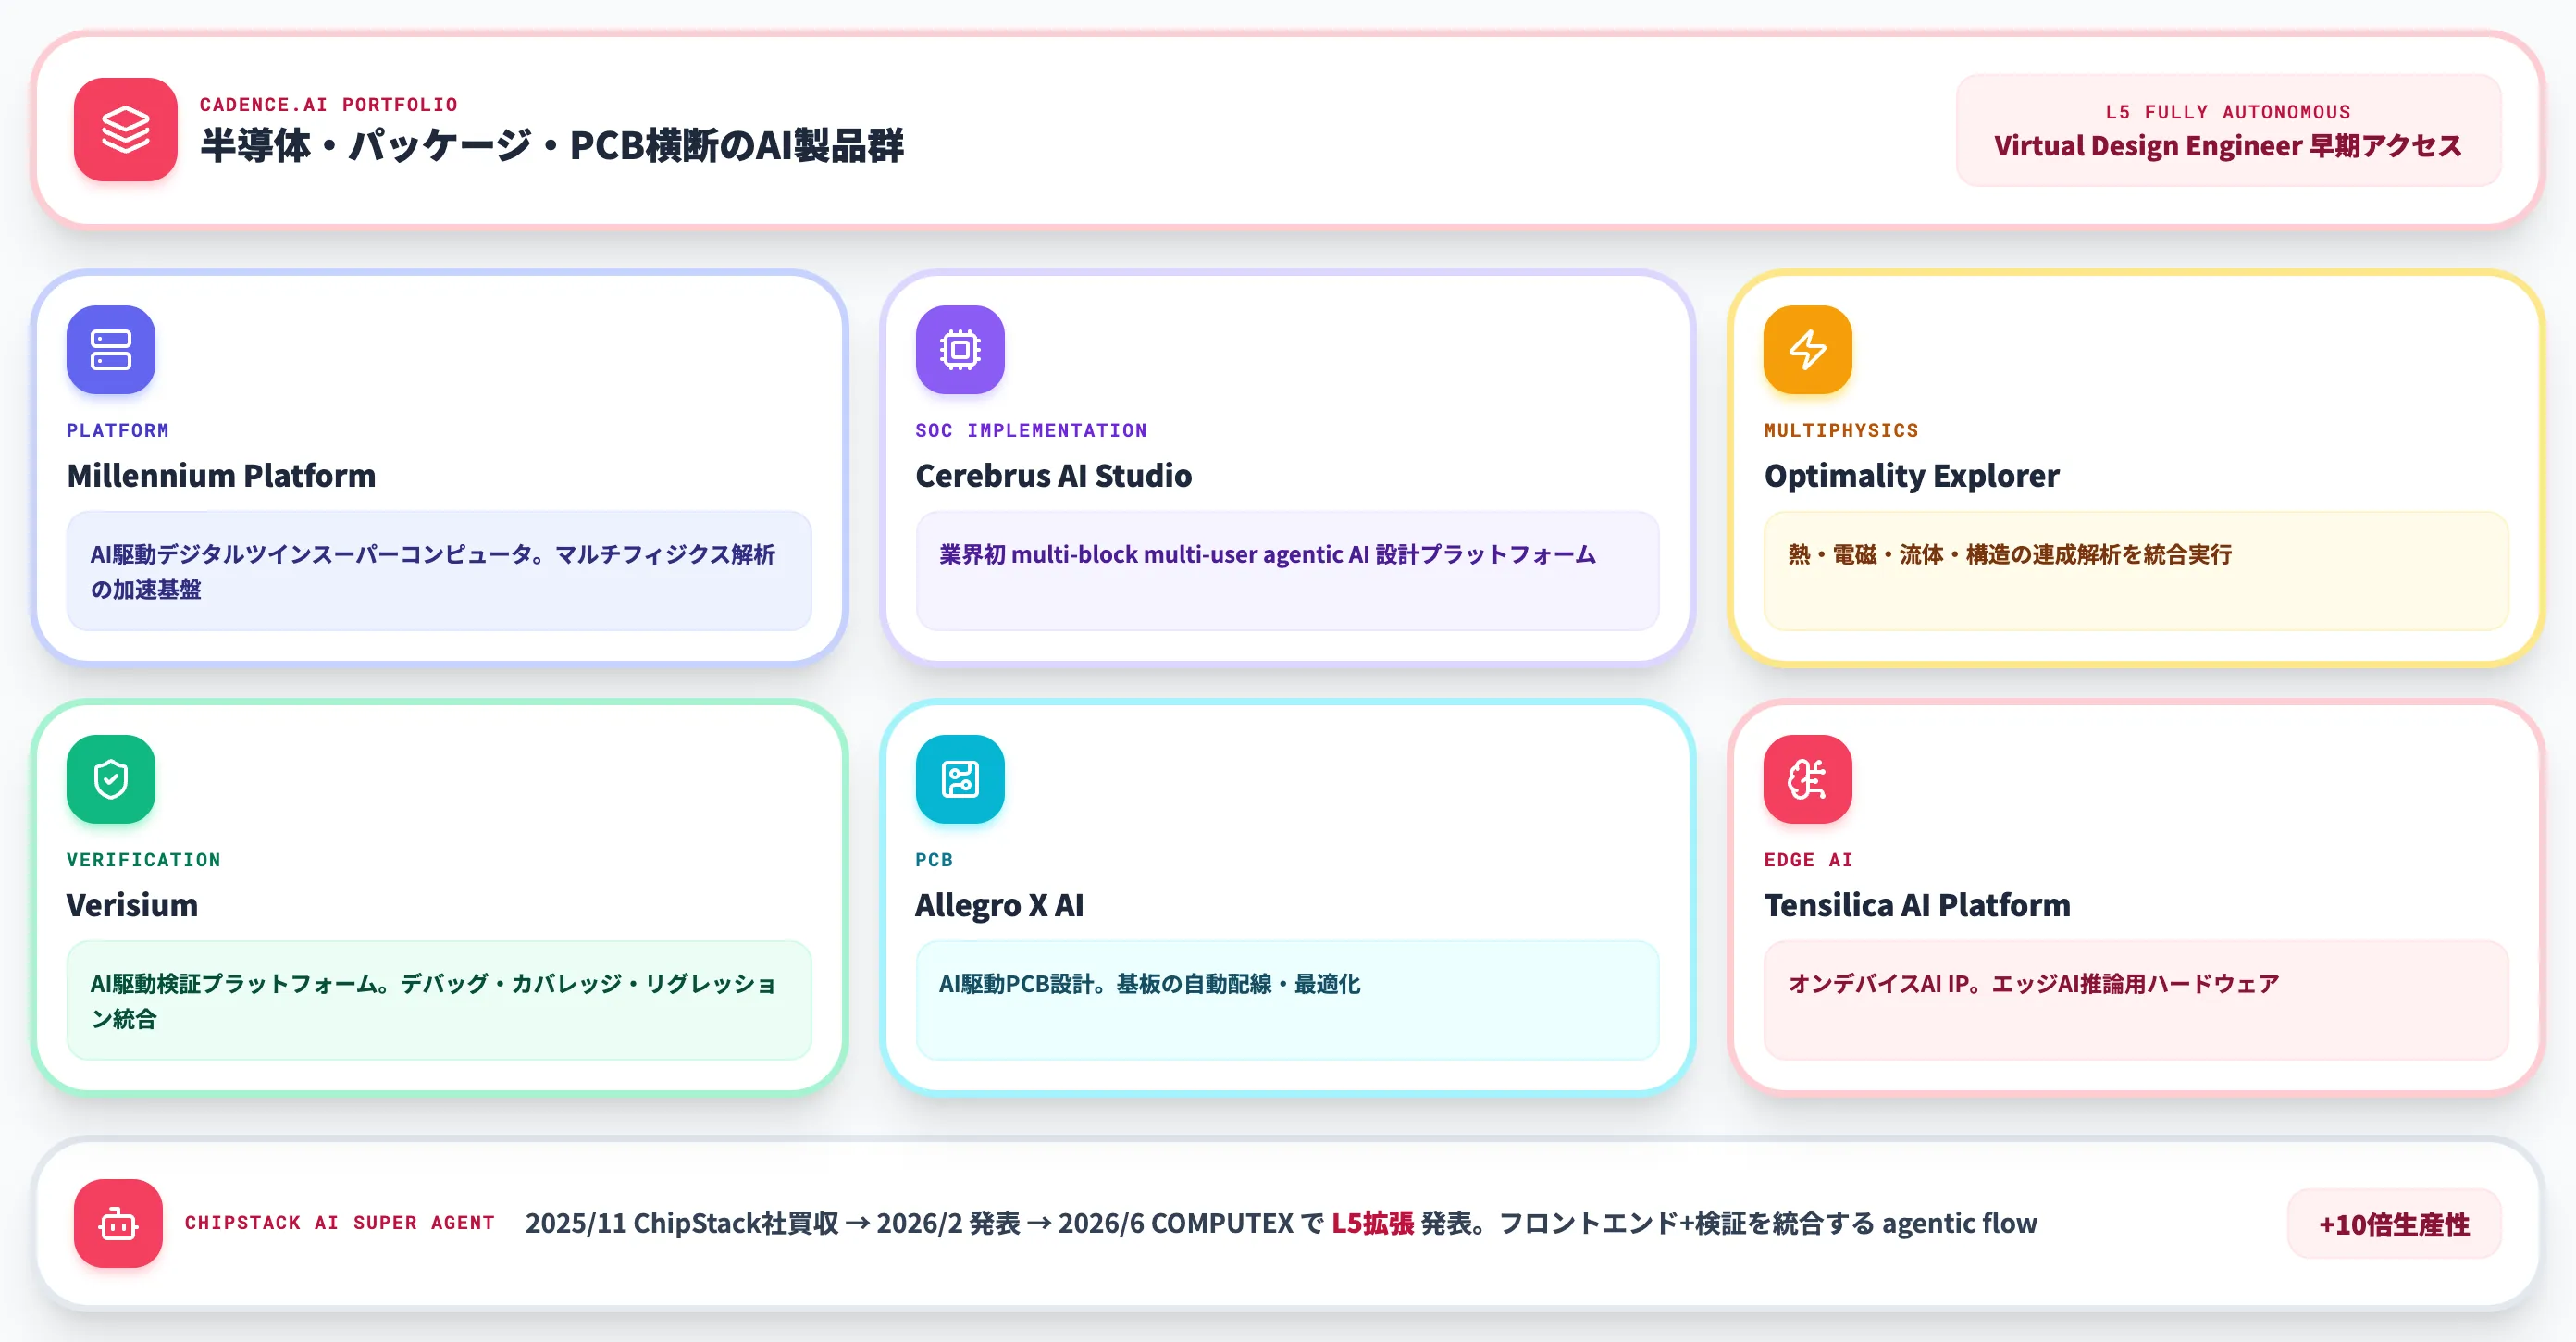Viewport: 2576px width, 1342px height.
Task: Click the AI駆動デジタルツインスーパーコンピュータ description box
Action: pyautogui.click(x=439, y=571)
